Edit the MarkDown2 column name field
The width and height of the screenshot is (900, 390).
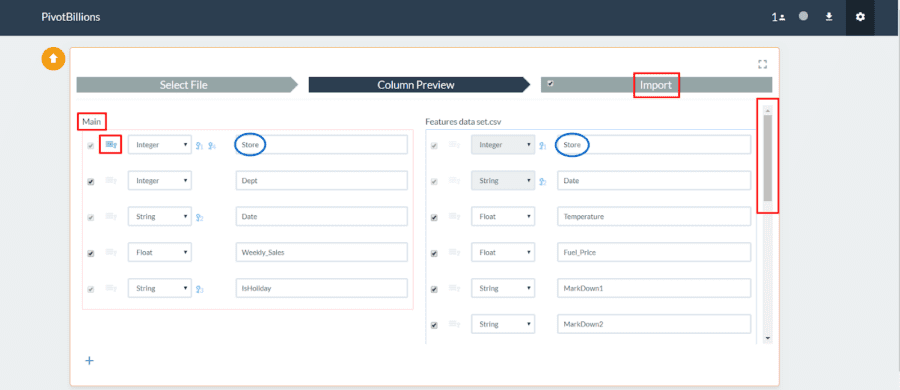[x=654, y=324]
